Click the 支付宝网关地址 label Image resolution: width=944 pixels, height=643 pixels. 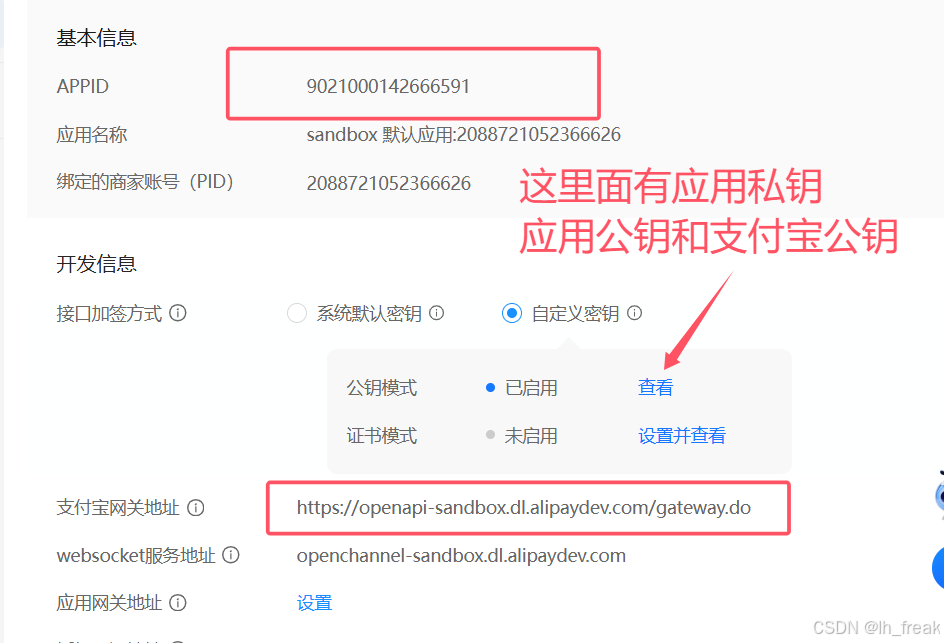[118, 508]
